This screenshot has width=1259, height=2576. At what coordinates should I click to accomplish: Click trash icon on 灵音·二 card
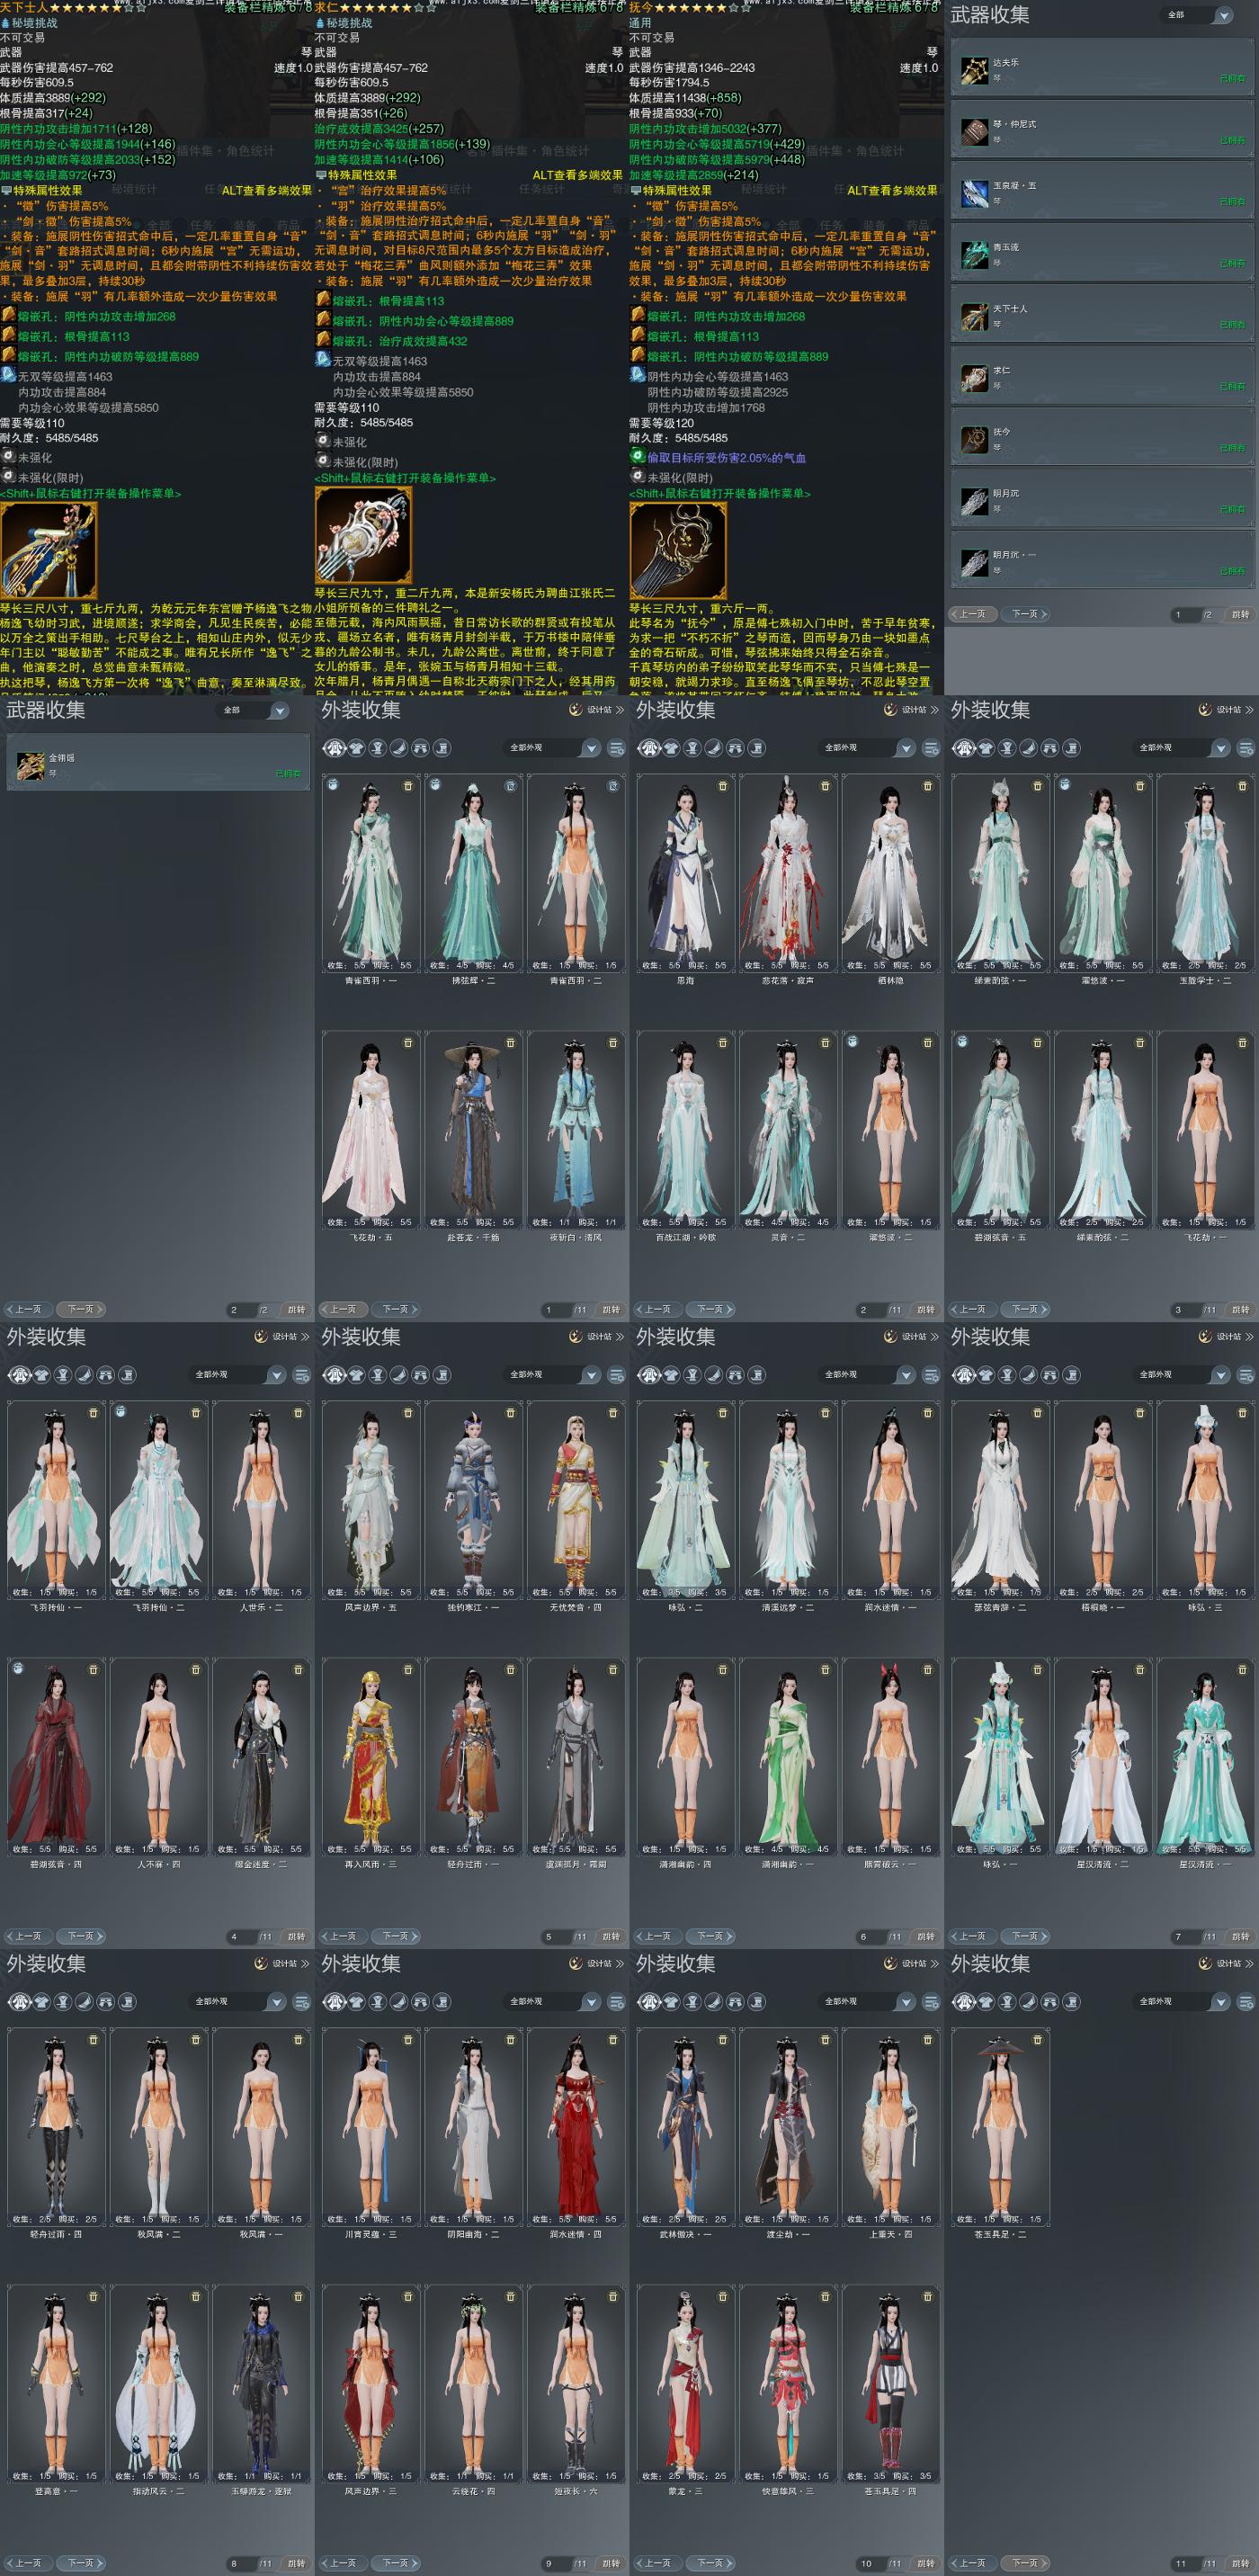pyautogui.click(x=825, y=1043)
